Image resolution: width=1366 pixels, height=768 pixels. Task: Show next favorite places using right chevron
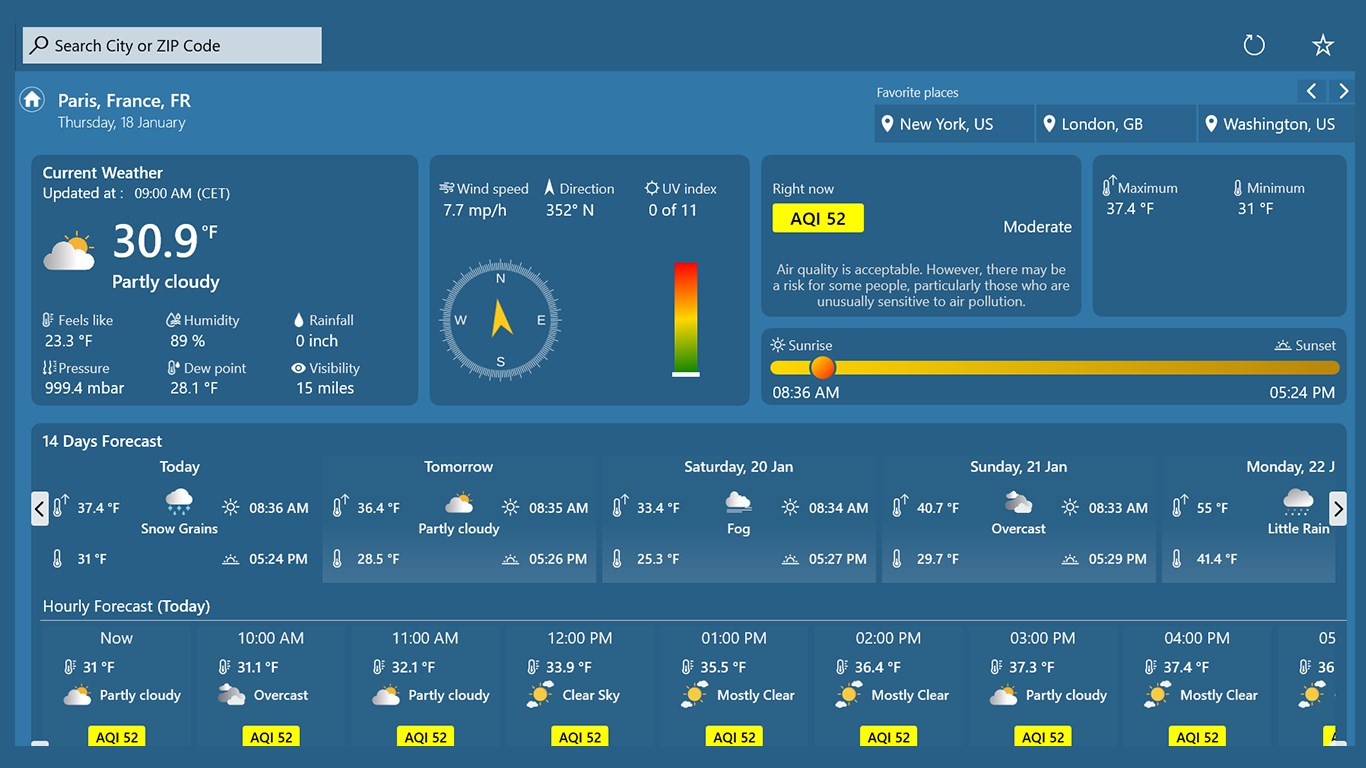(1343, 90)
